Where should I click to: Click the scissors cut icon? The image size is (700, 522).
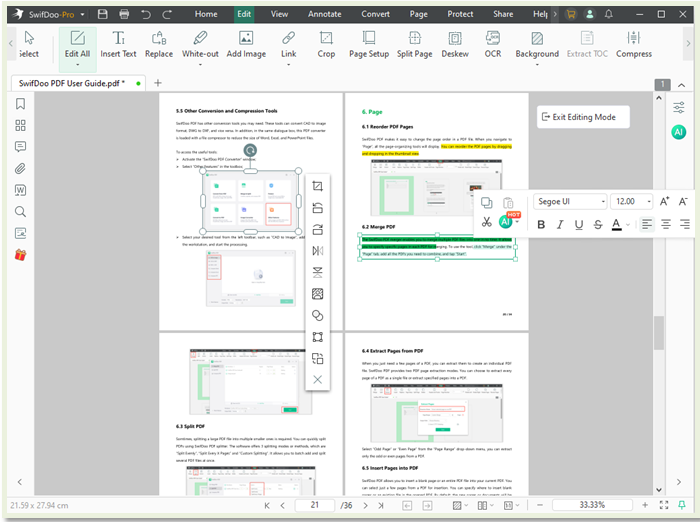486,222
